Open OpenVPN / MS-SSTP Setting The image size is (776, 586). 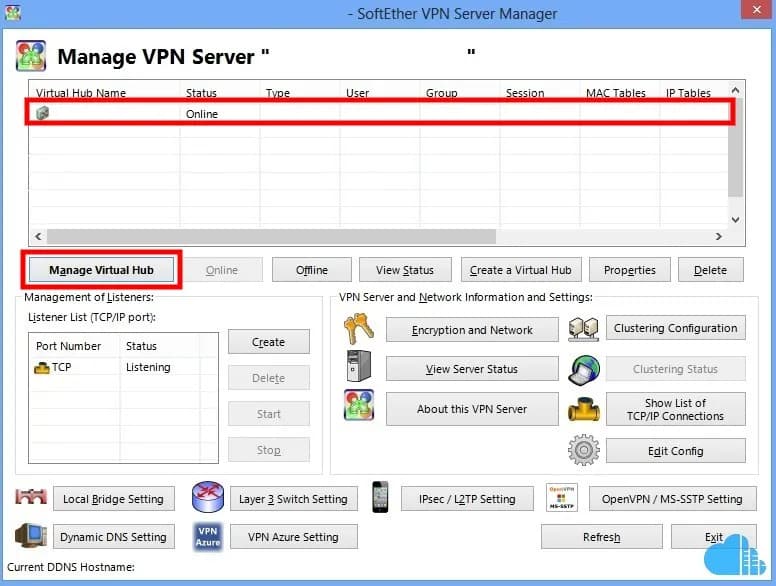(x=673, y=499)
